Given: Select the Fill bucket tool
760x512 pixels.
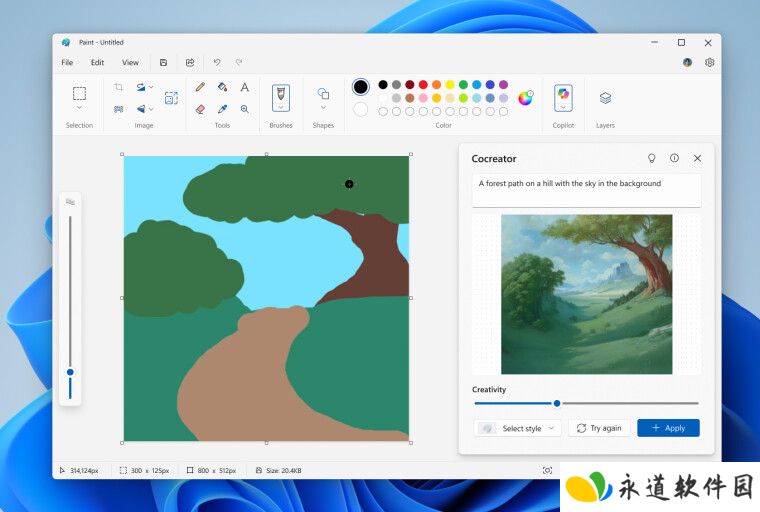Looking at the screenshot, I should [x=222, y=87].
